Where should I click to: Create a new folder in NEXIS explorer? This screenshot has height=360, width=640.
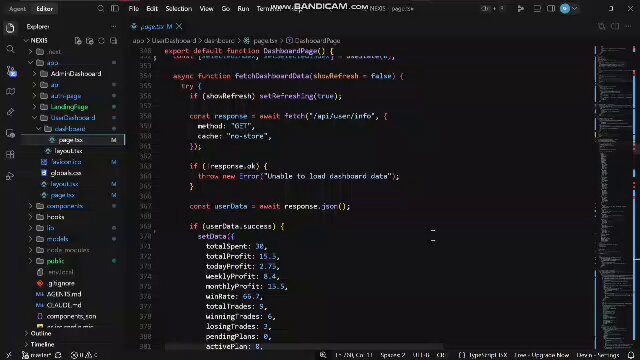coord(89,40)
